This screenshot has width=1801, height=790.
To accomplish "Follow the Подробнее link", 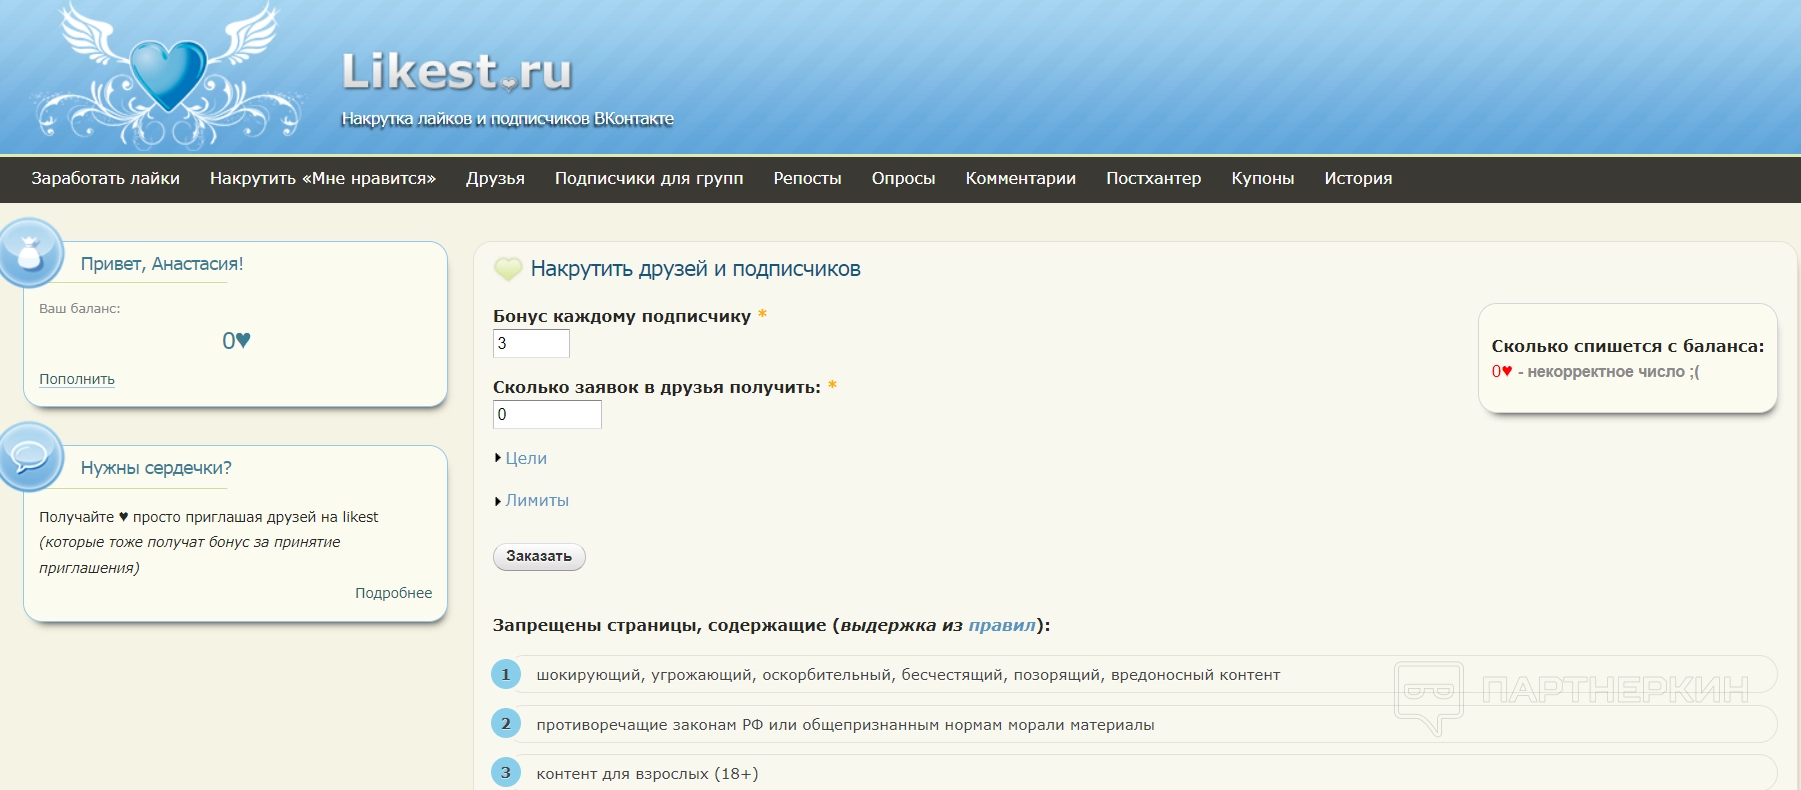I will [394, 593].
